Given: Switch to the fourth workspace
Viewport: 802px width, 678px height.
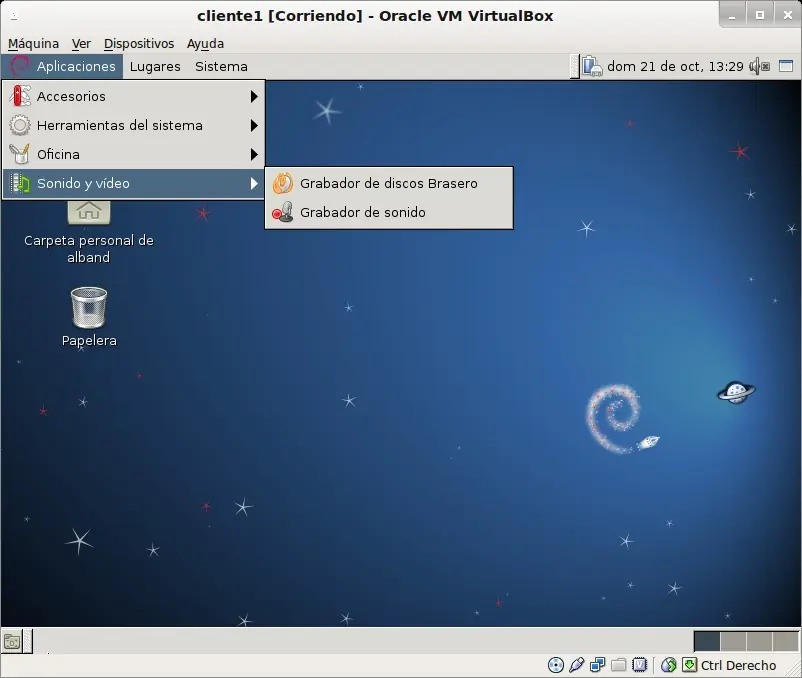Looking at the screenshot, I should click(786, 641).
